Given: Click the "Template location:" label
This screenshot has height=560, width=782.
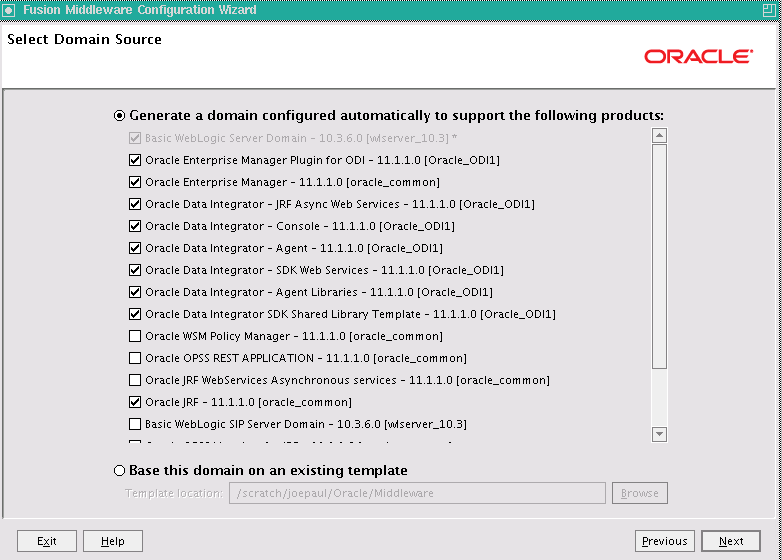Looking at the screenshot, I should pyautogui.click(x=174, y=493).
